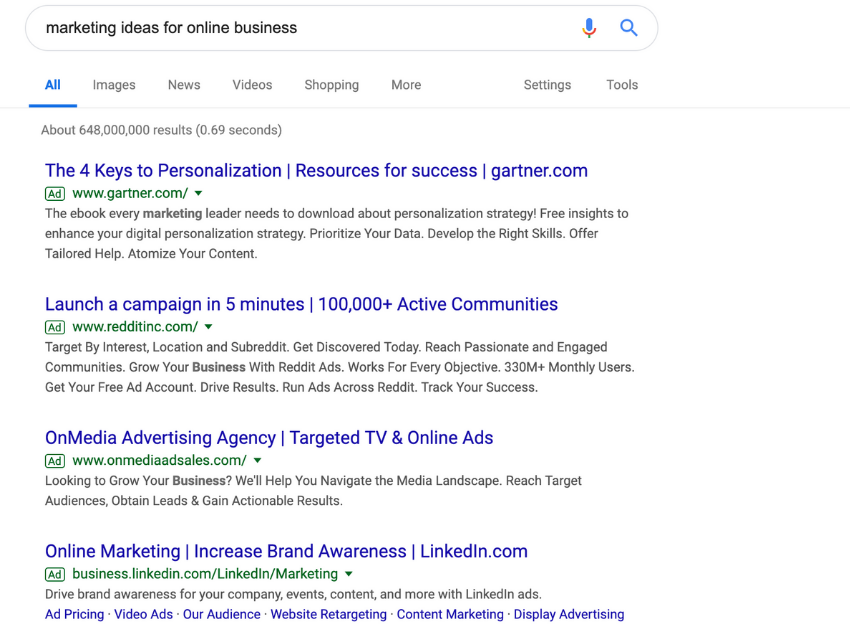Click the Ad badge next to www.gartner.com
The image size is (850, 640).
pos(55,193)
